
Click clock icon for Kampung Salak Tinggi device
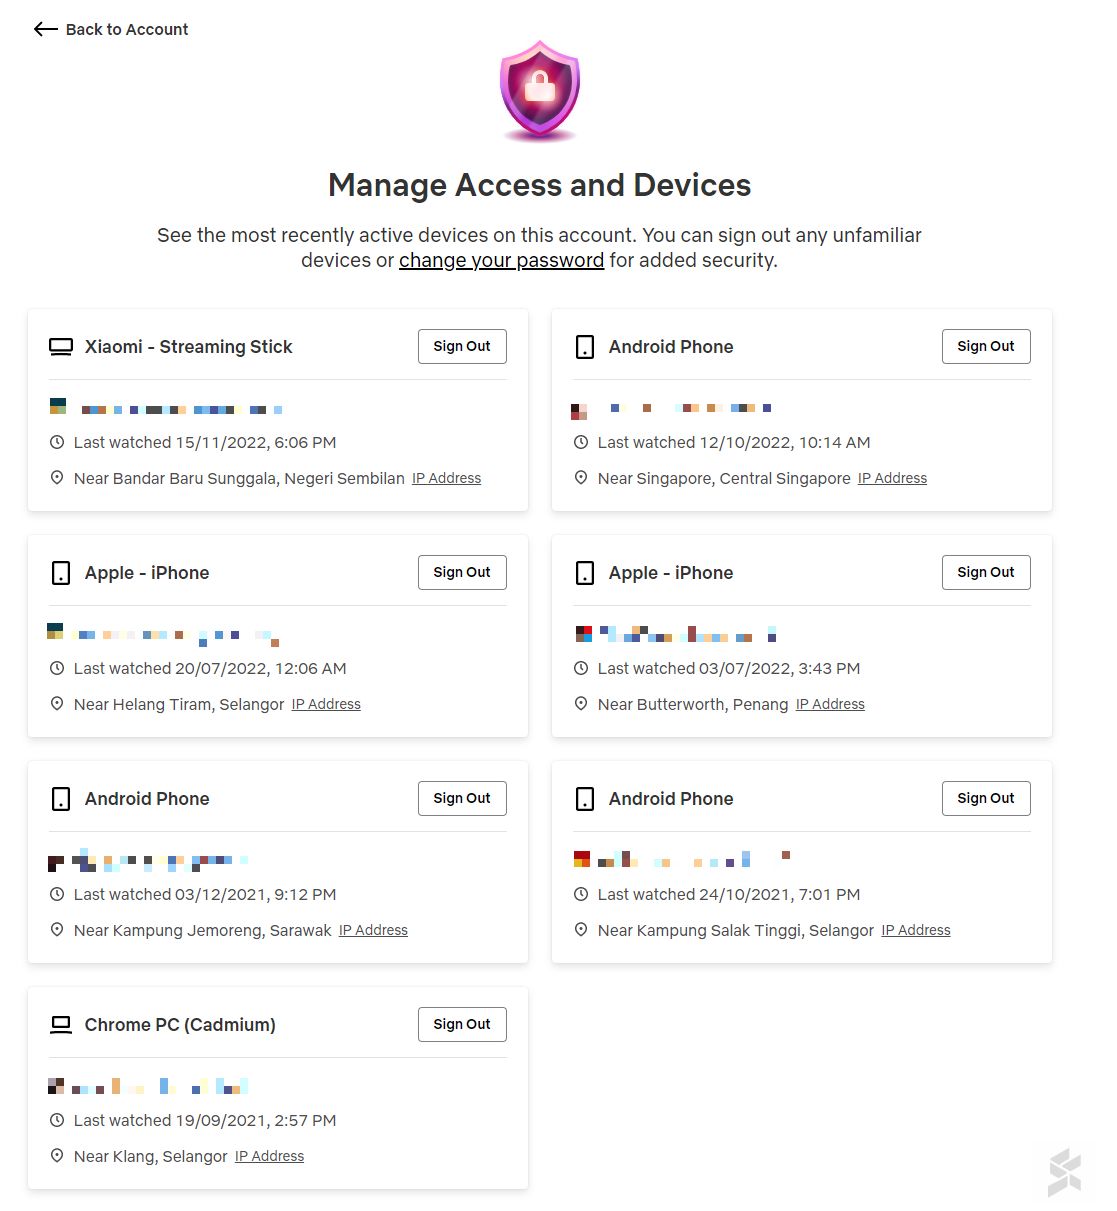[x=581, y=894]
